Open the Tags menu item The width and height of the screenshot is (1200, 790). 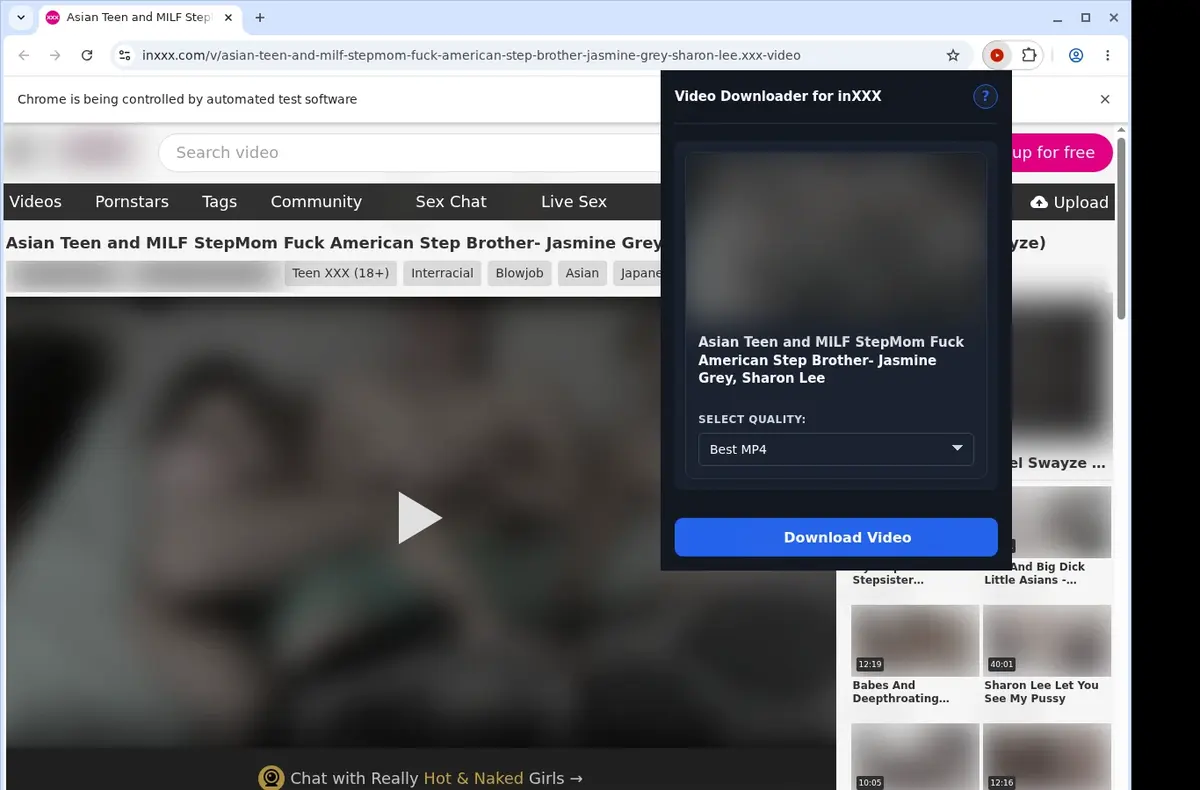pos(219,202)
